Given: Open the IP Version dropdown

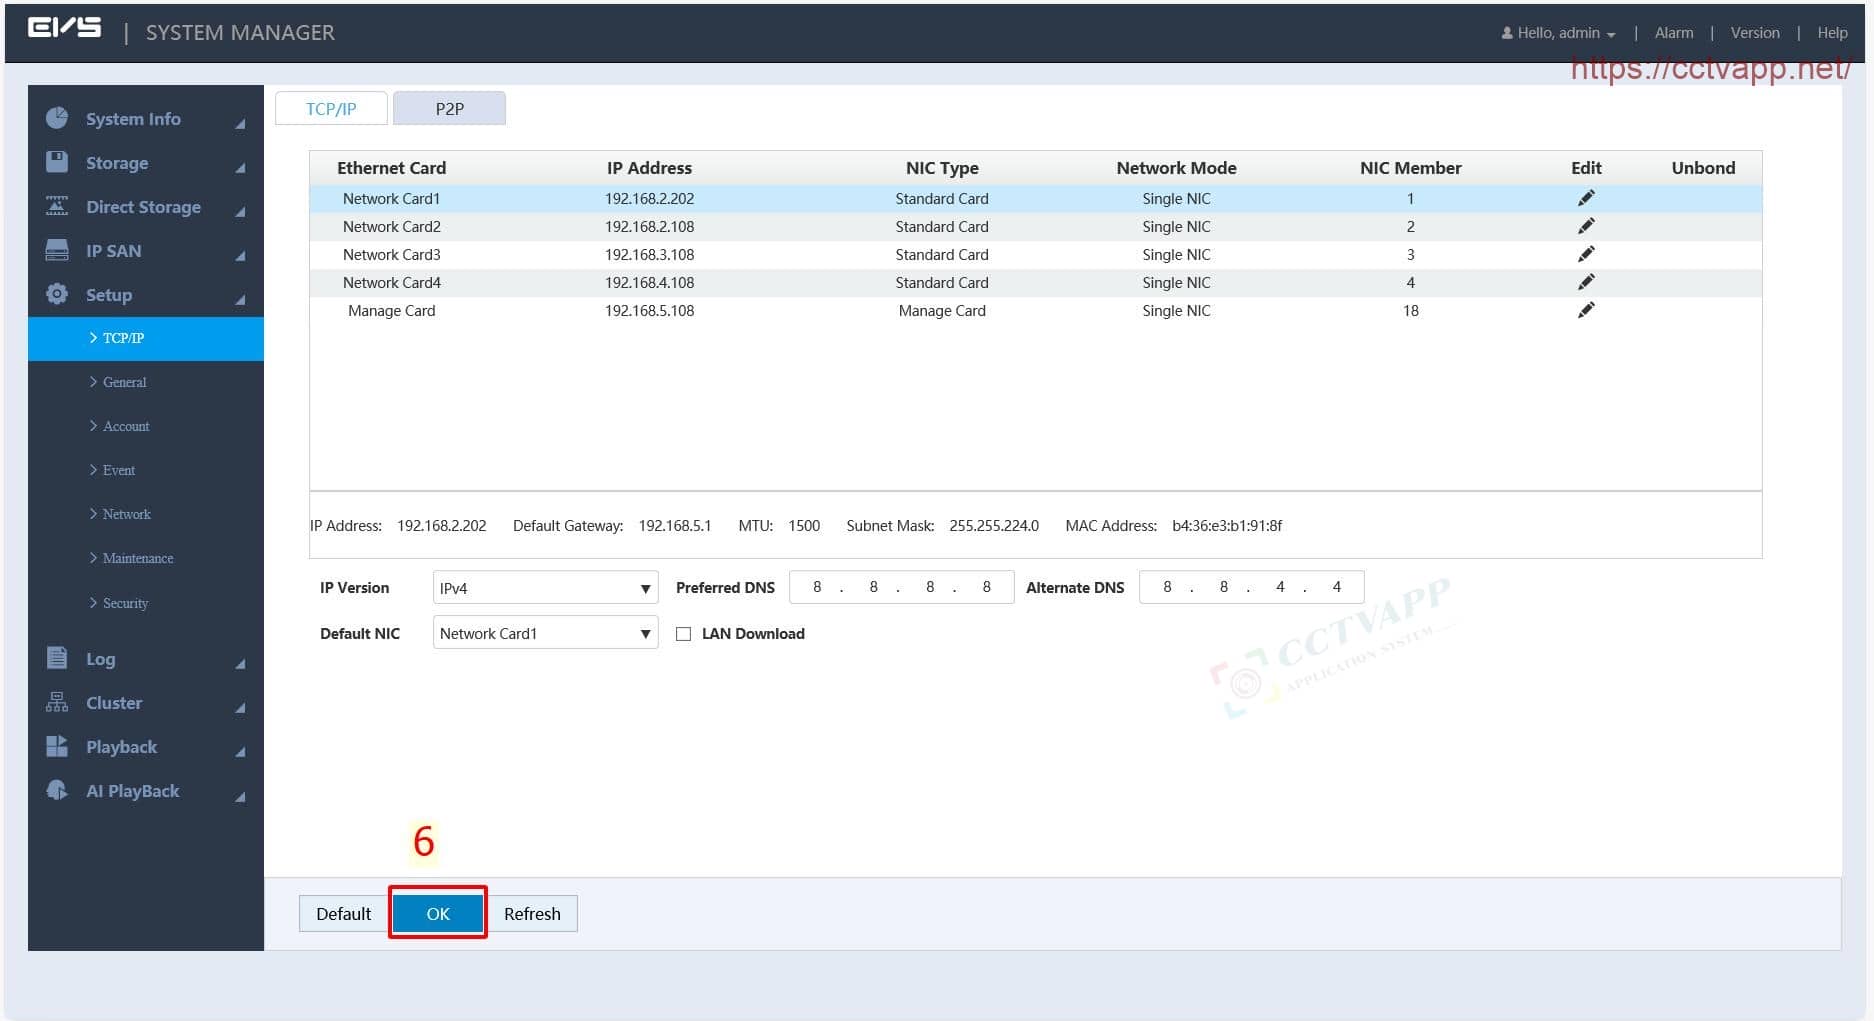Looking at the screenshot, I should (545, 588).
